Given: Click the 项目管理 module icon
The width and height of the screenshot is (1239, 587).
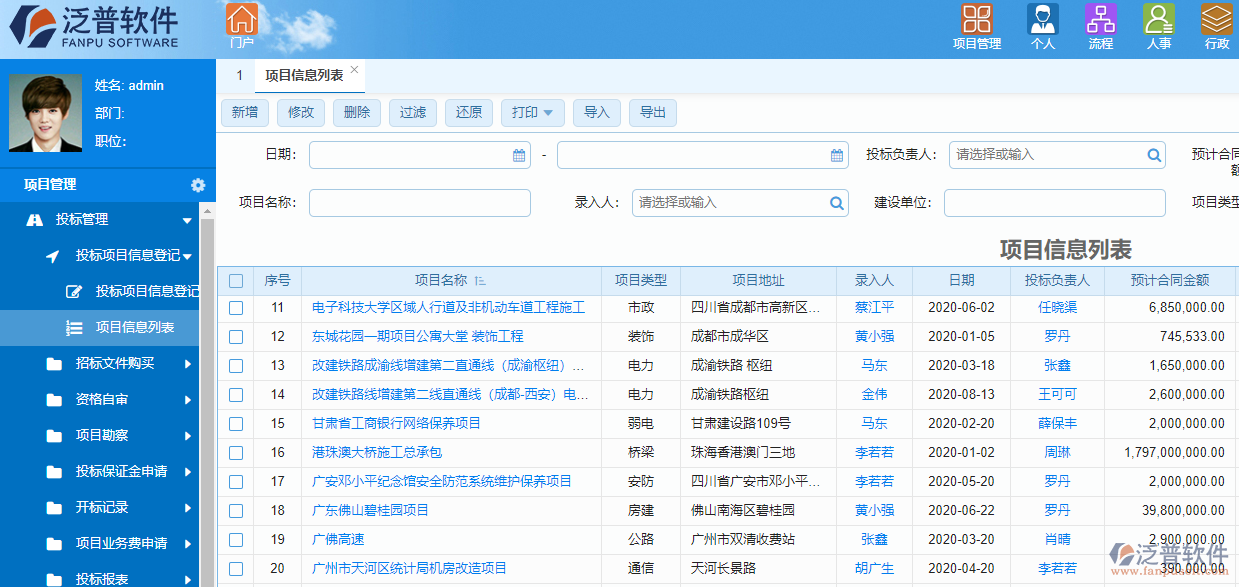Looking at the screenshot, I should pos(977,20).
